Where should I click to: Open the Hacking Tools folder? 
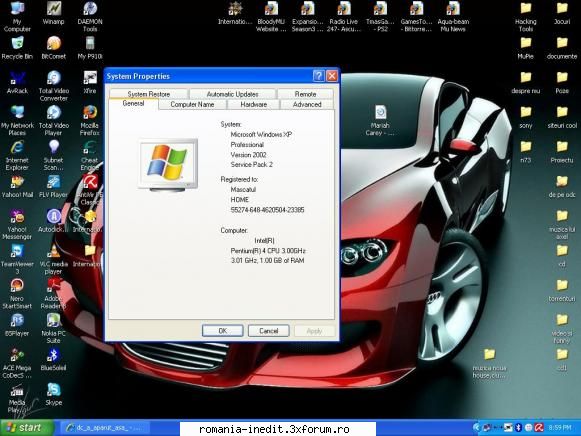525,16
